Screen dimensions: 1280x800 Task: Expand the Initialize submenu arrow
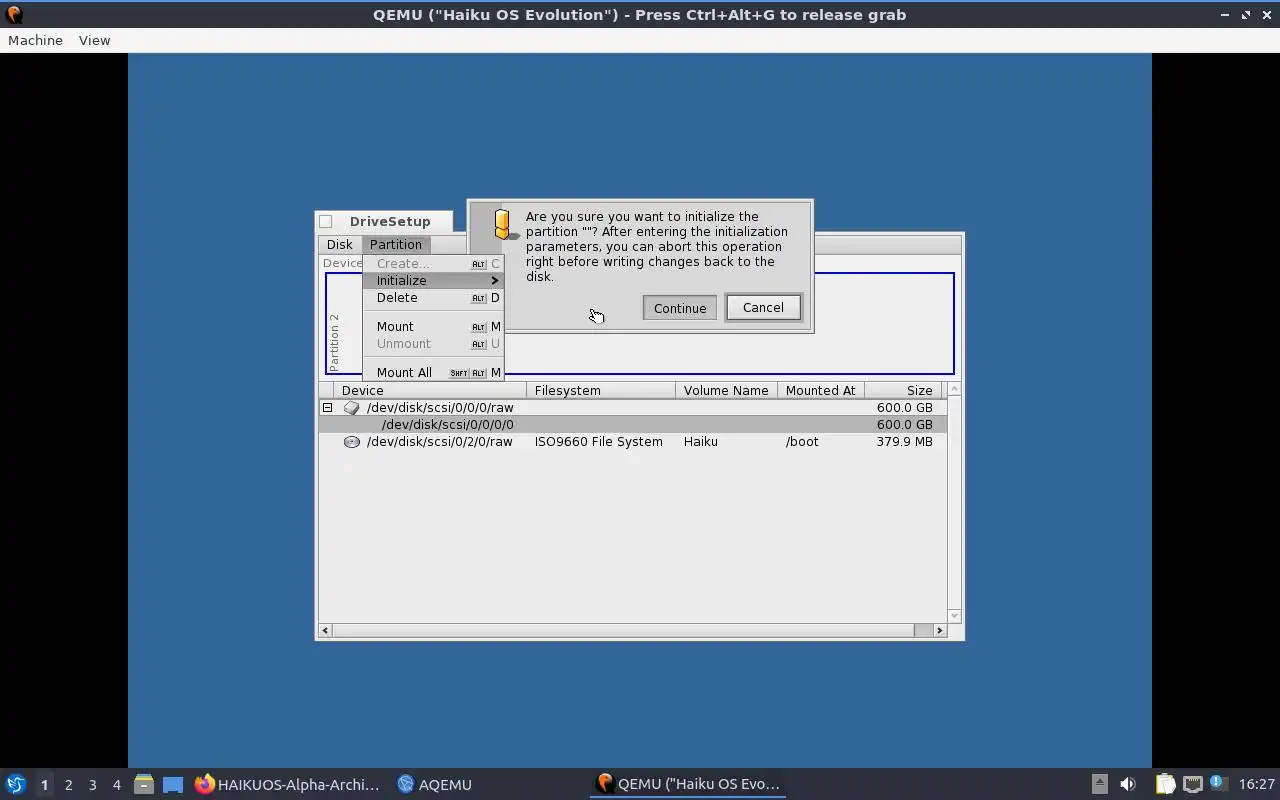494,281
